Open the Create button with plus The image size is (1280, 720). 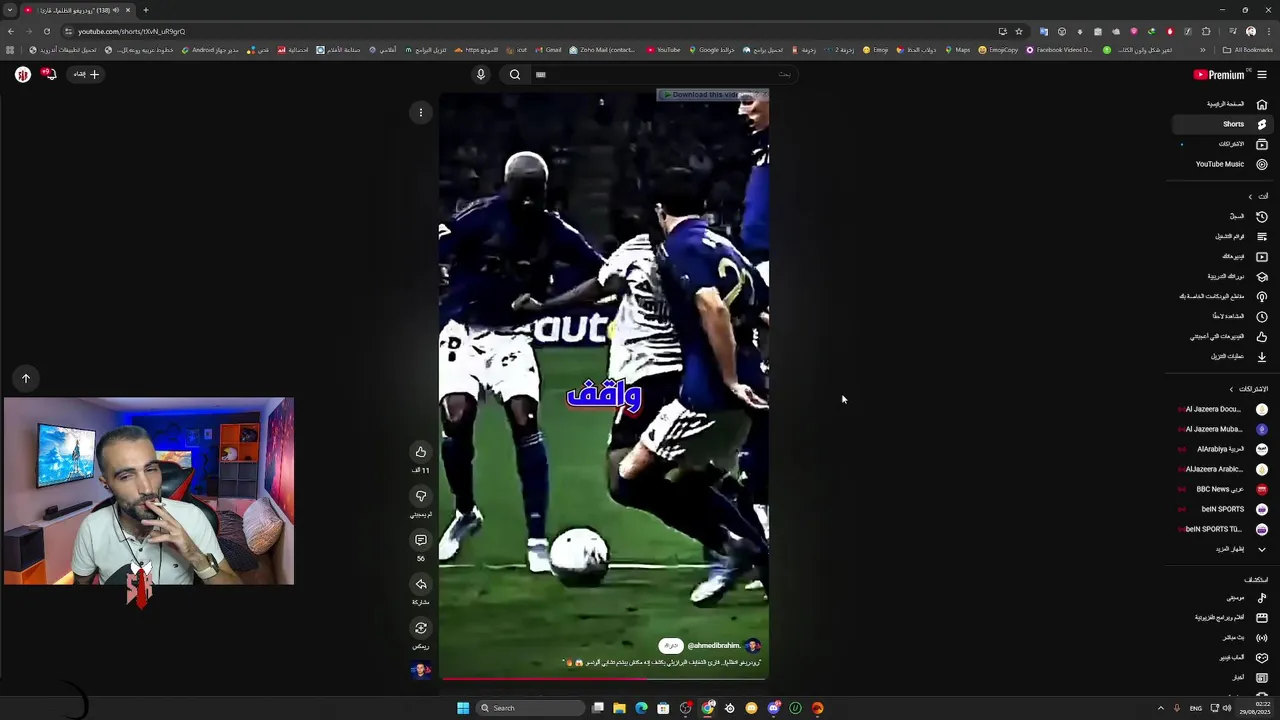(86, 74)
